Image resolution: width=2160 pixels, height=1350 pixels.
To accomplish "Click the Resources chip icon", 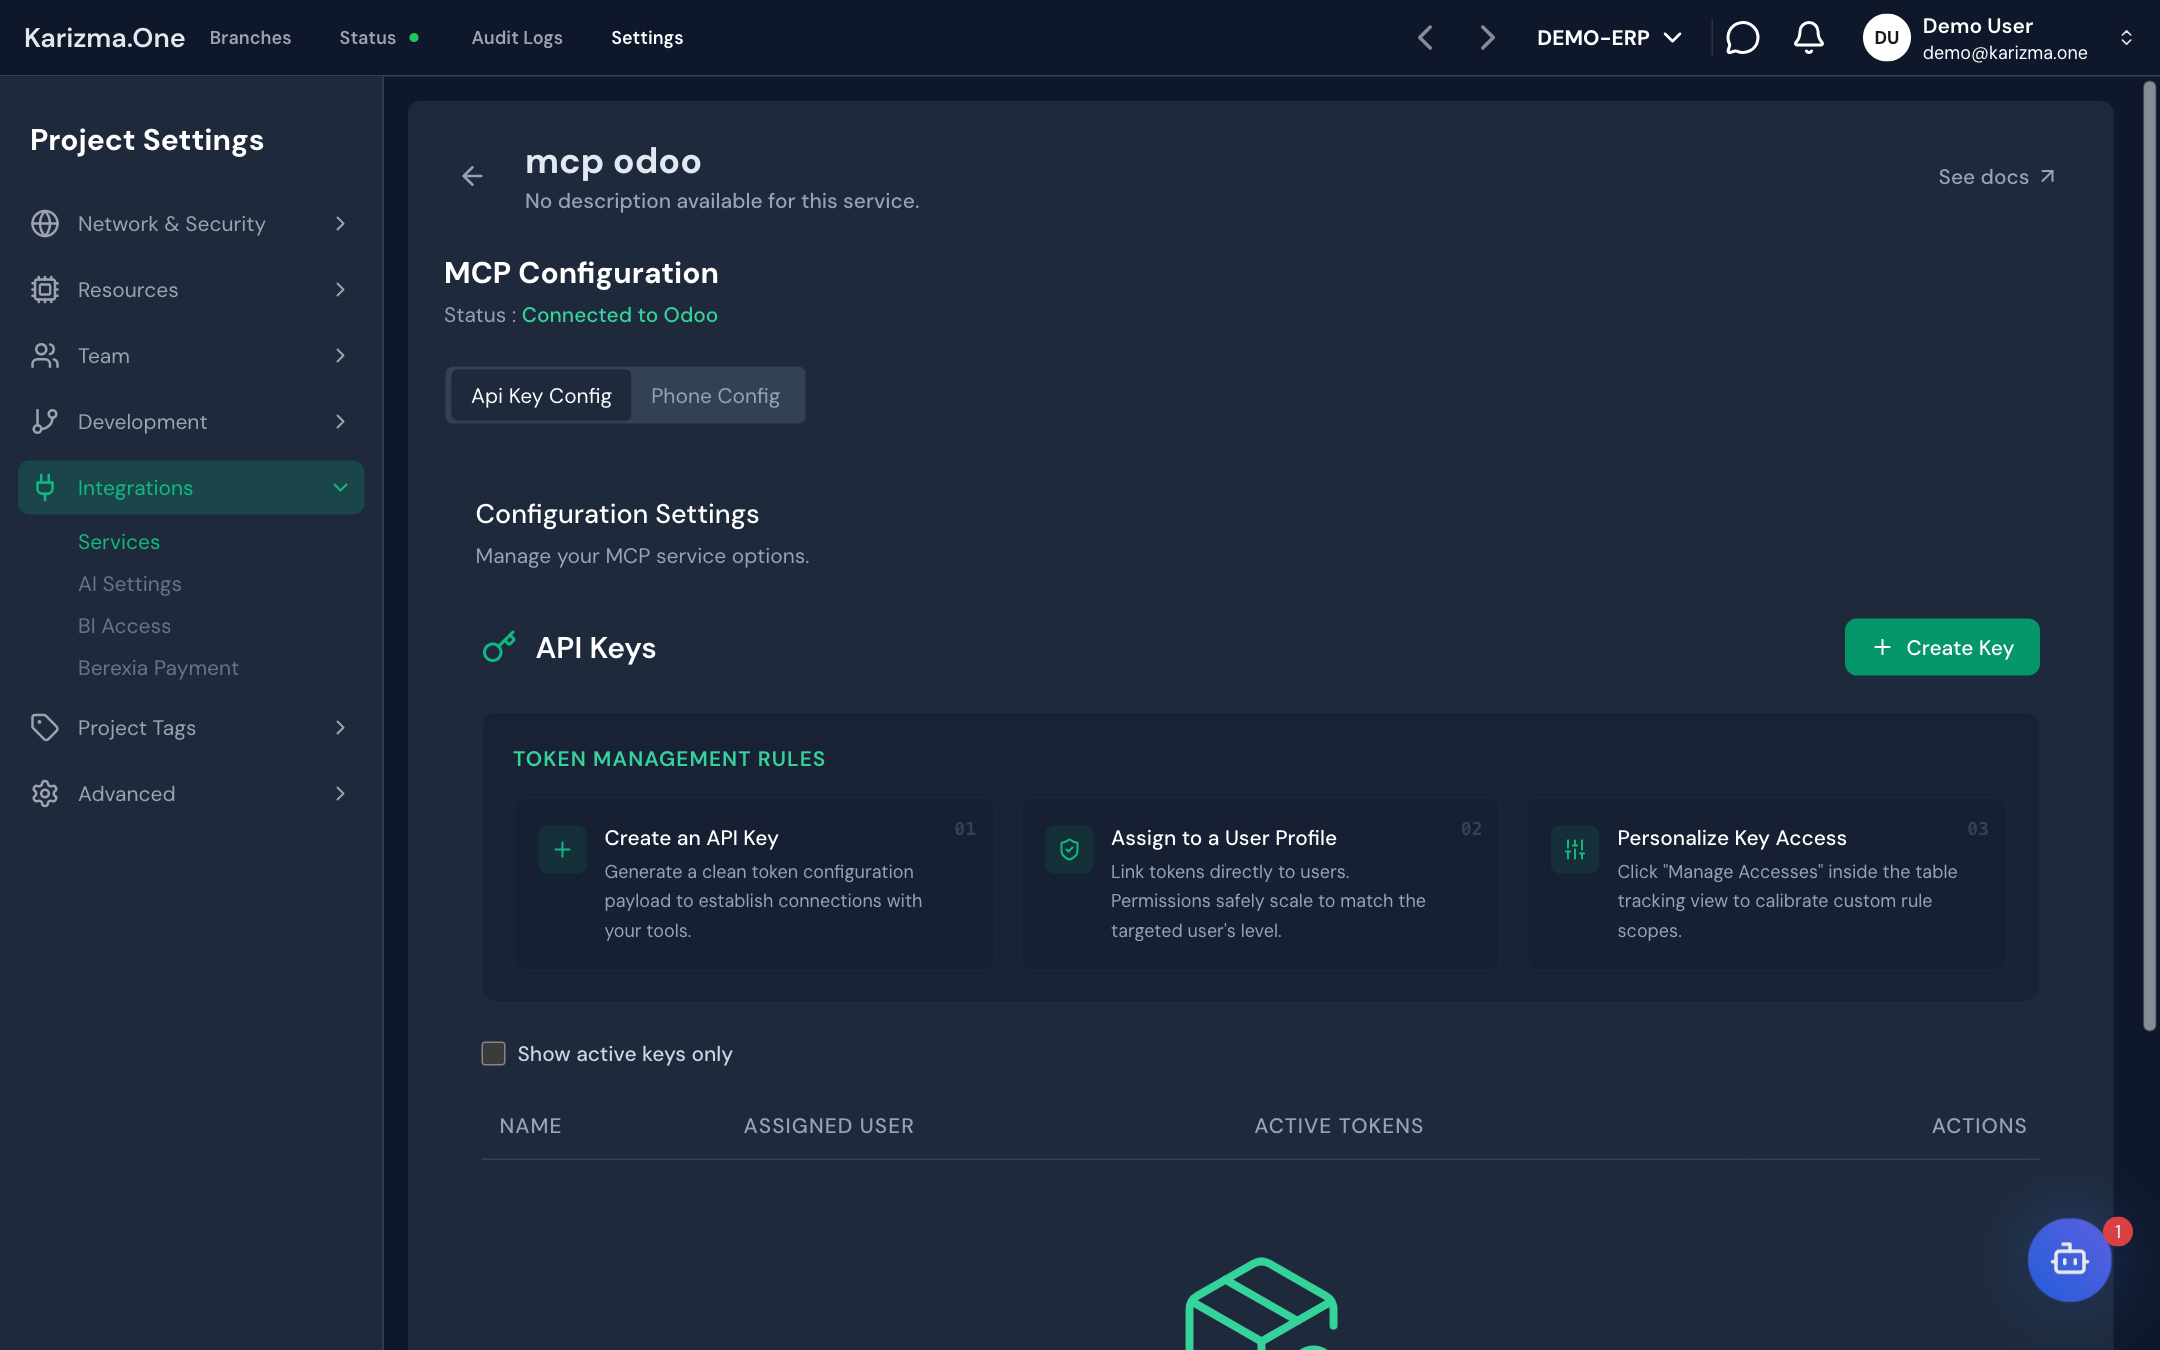I will (45, 290).
